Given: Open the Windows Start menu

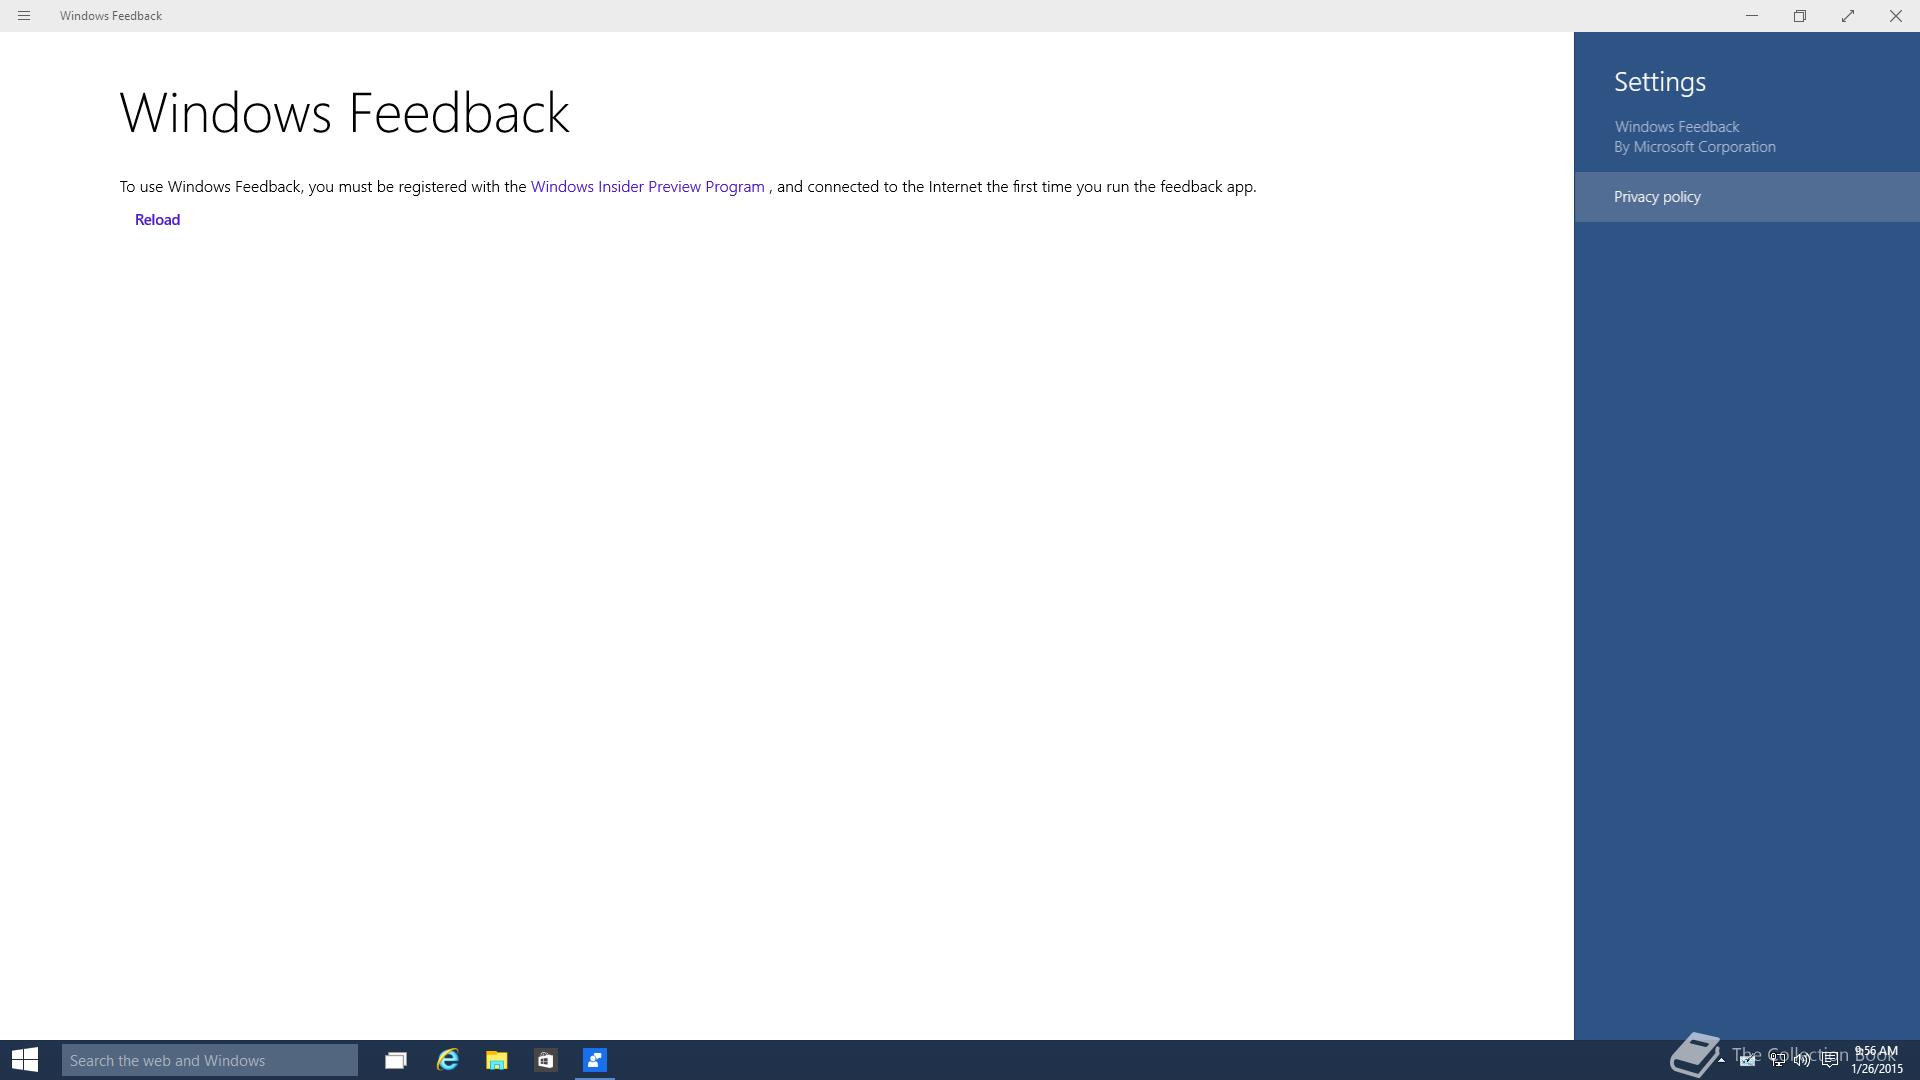Looking at the screenshot, I should [25, 1060].
